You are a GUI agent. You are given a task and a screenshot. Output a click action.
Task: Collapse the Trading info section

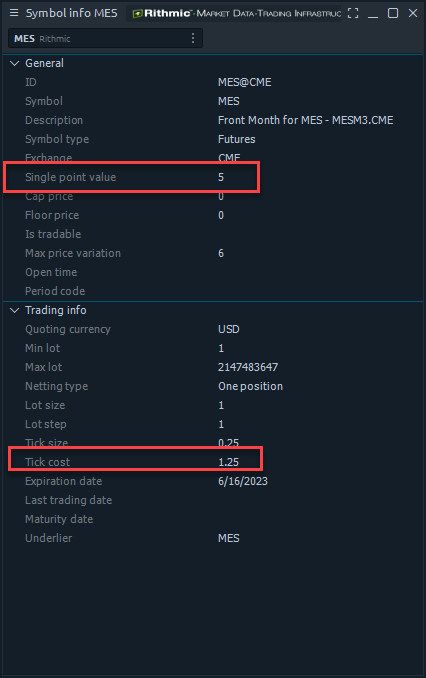click(x=14, y=310)
